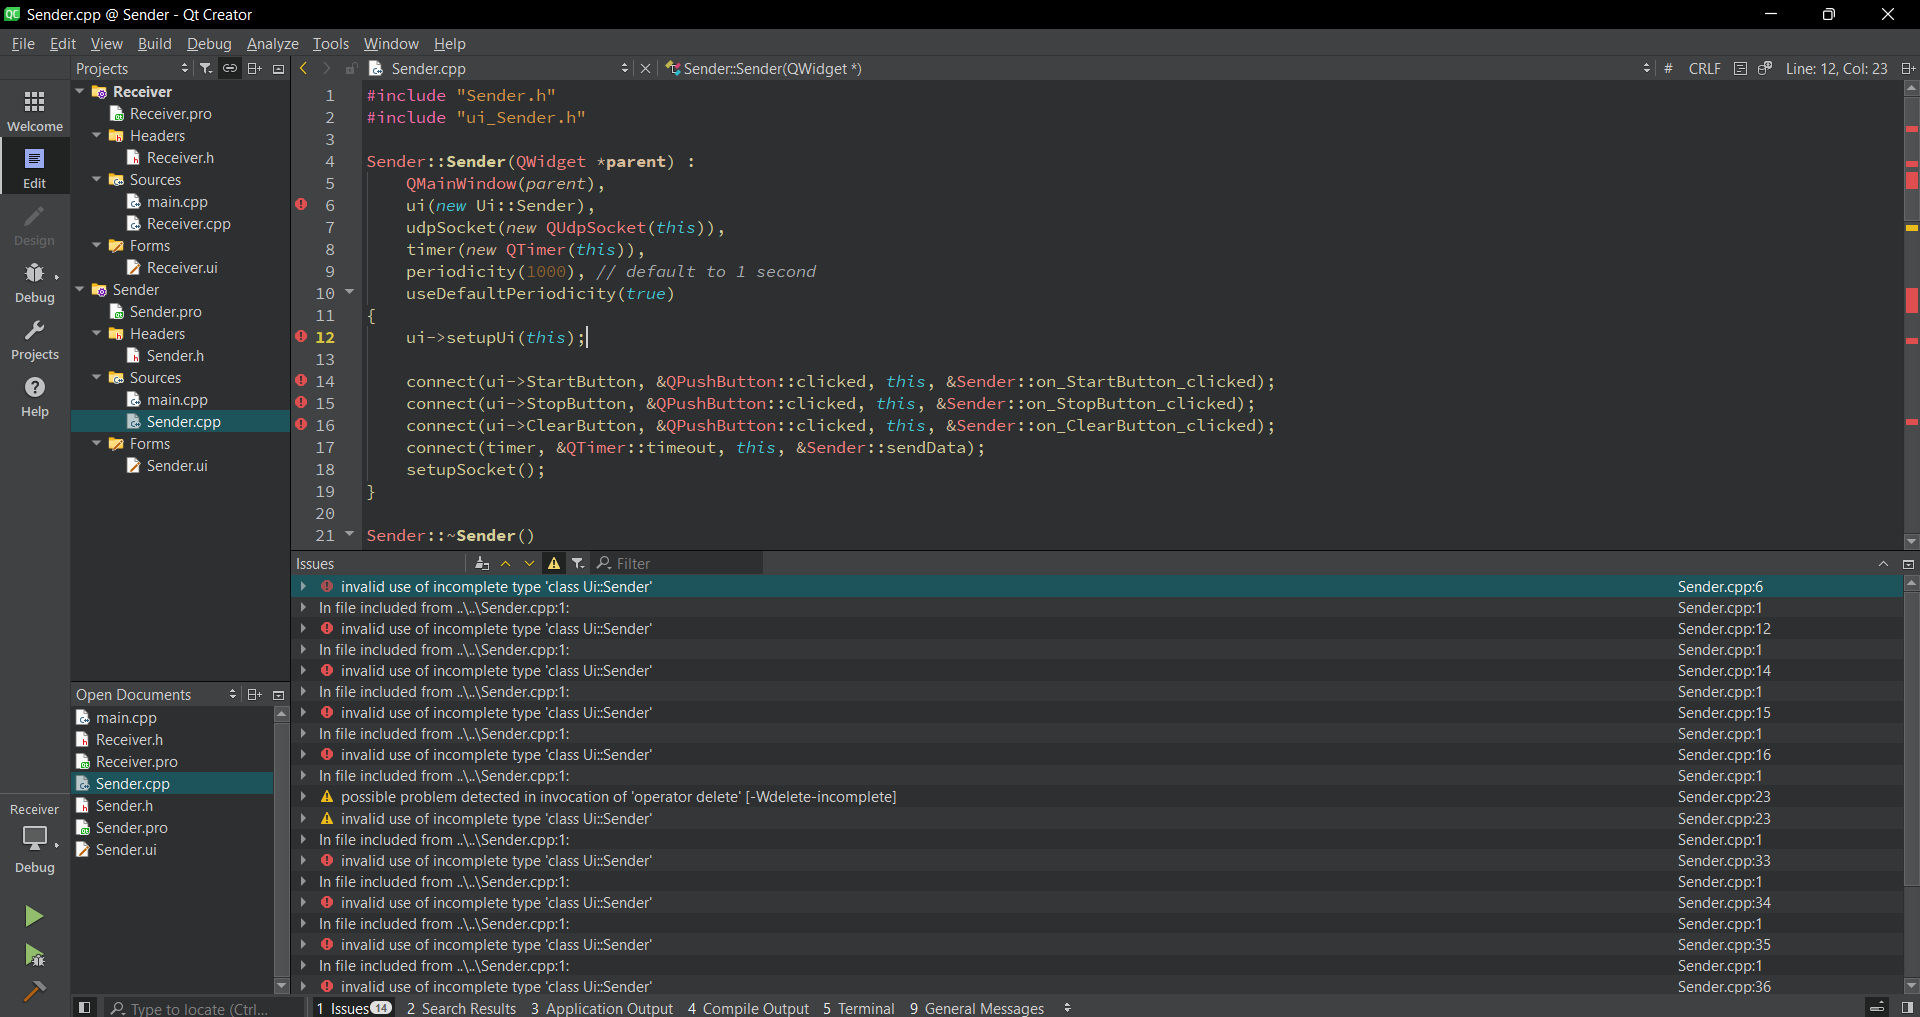Switch to Search Results pane

461,1008
